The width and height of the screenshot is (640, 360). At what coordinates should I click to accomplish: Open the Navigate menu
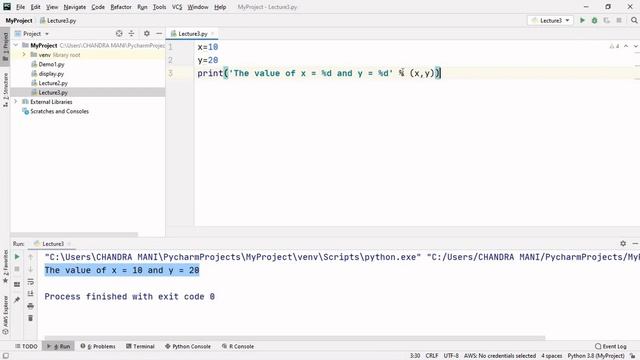[x=75, y=7]
